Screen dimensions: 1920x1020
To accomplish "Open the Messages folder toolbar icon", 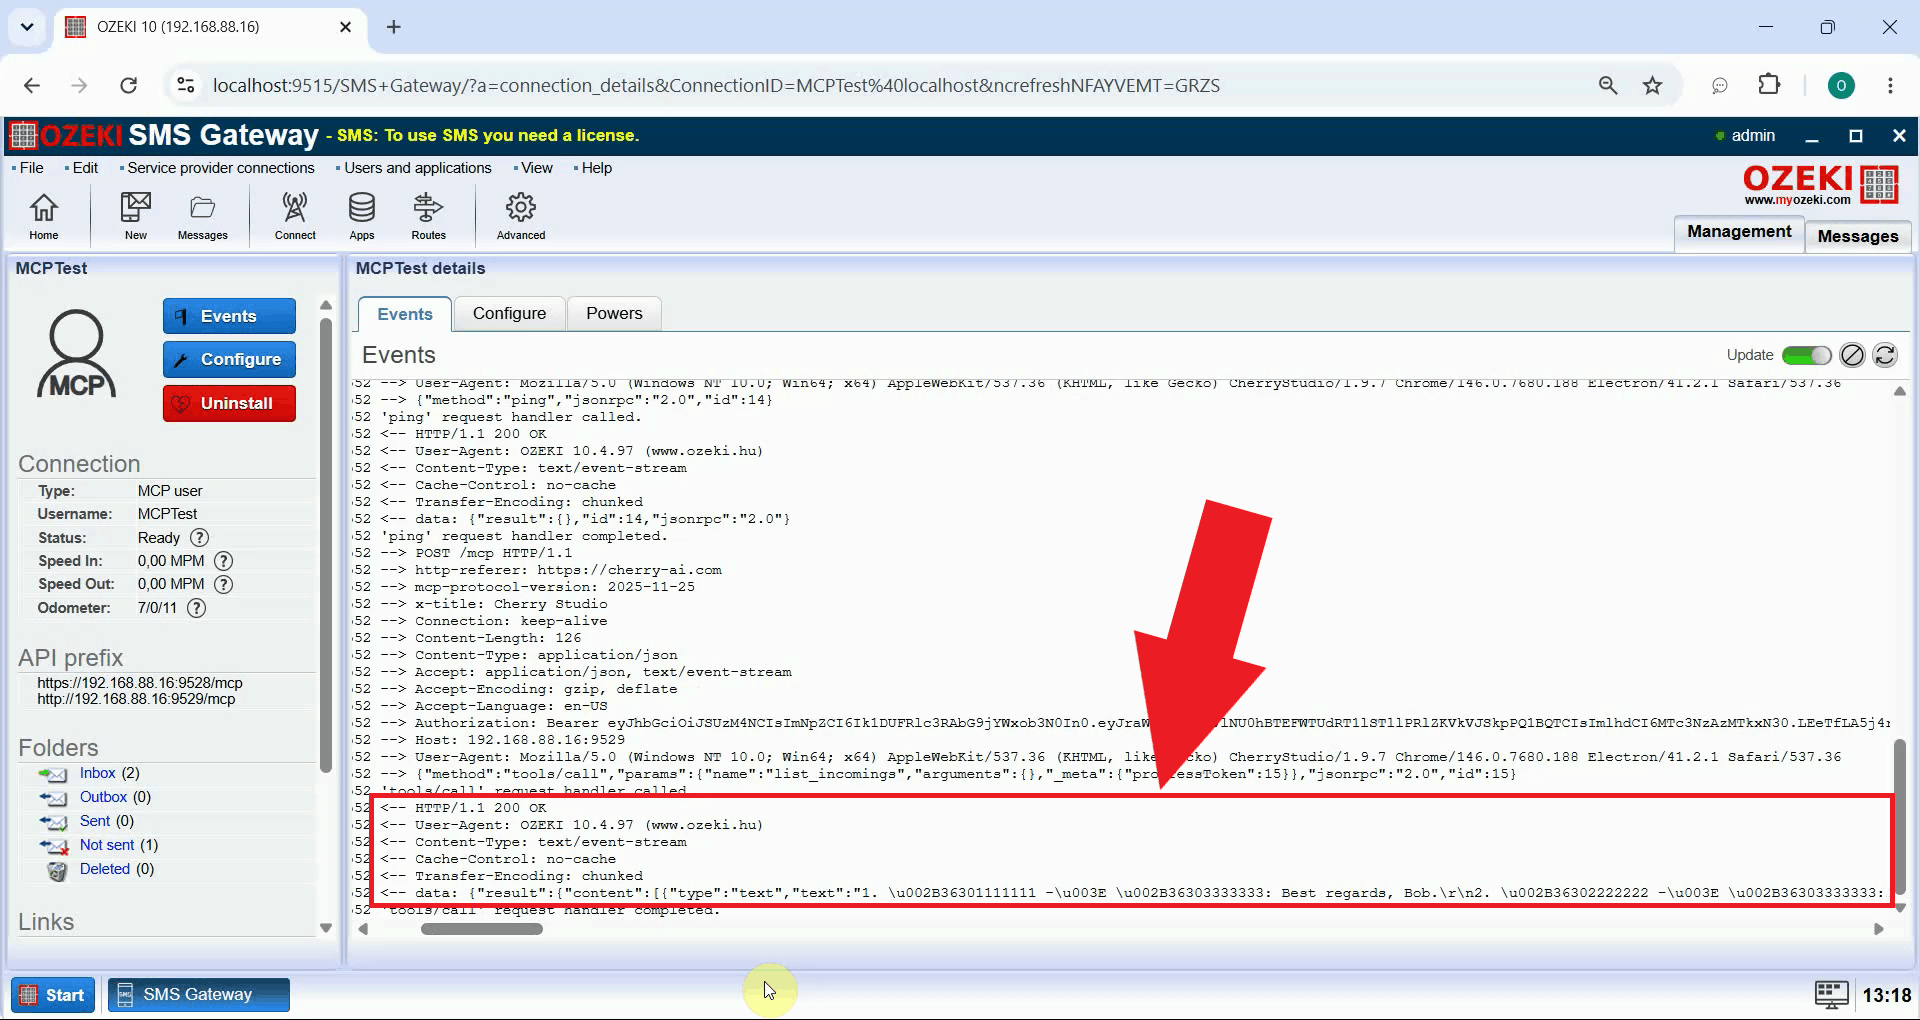I will (202, 216).
